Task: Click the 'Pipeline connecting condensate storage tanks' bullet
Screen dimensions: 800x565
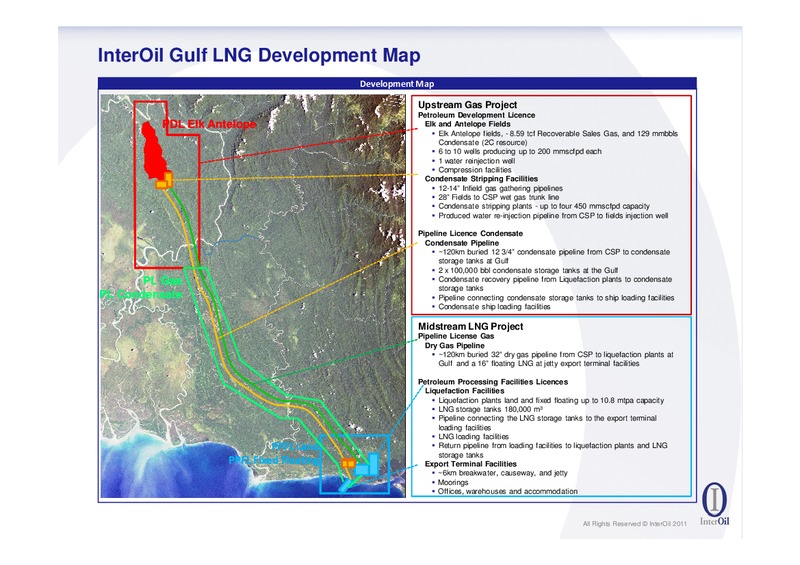Action: [553, 298]
